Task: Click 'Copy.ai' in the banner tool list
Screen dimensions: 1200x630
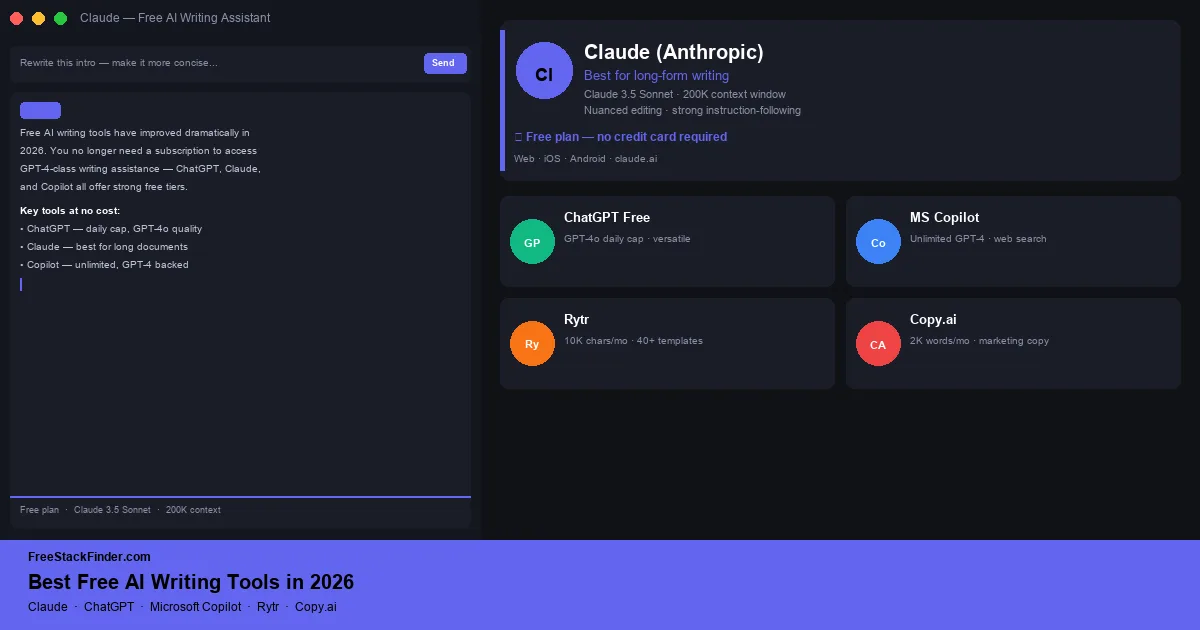Action: pos(316,607)
